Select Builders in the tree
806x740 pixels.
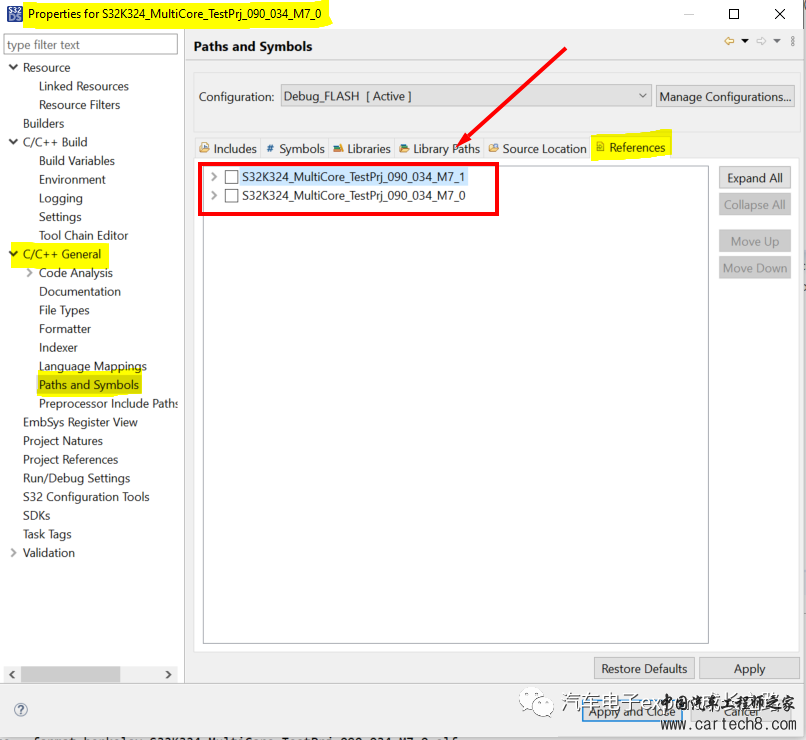[44, 123]
